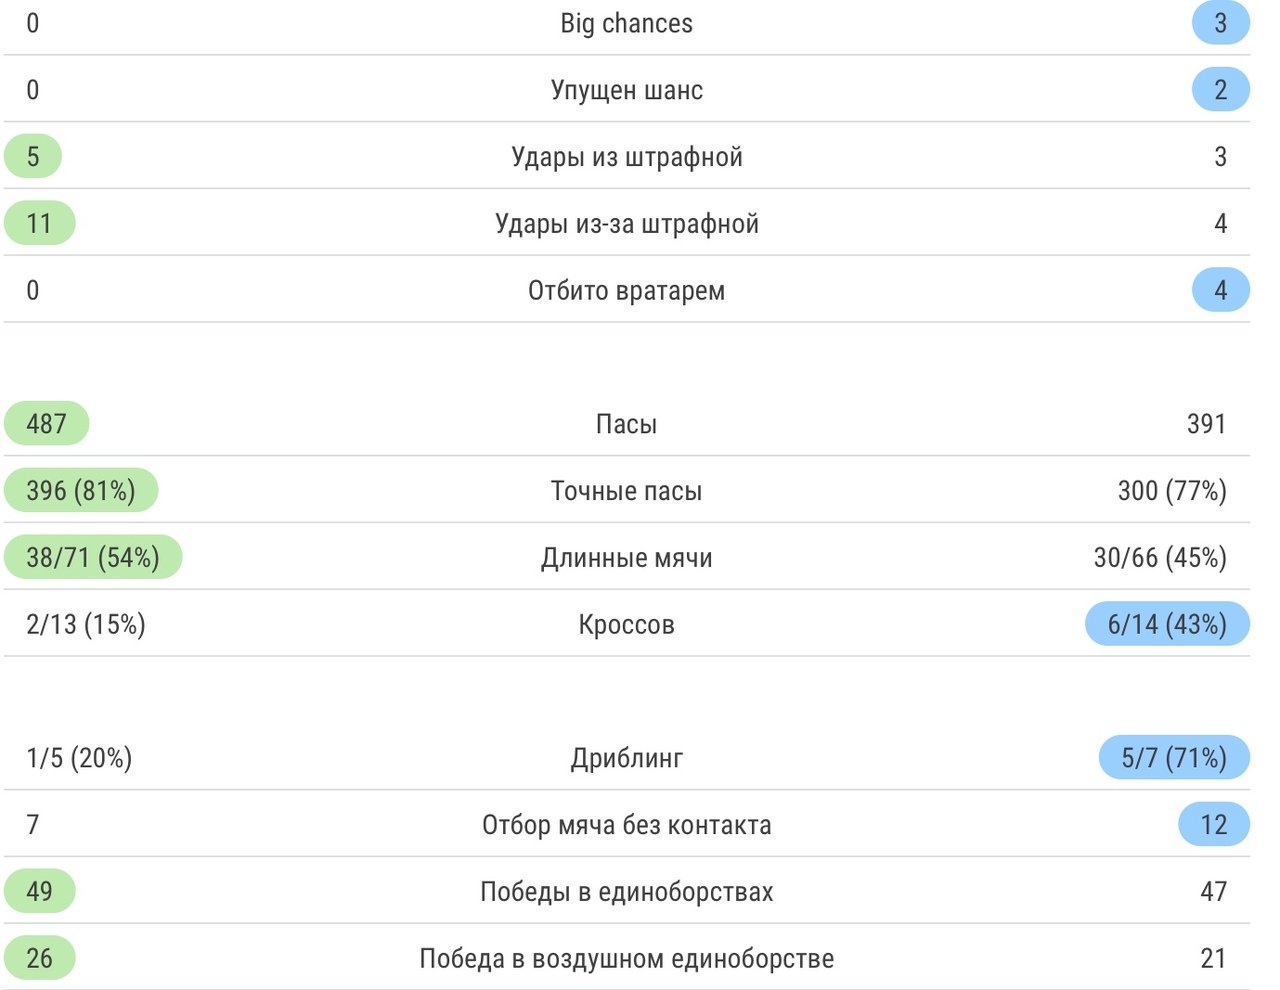Screen dimensions: 1280x990
Task: Click the 'Big chances' stat label
Action: pyautogui.click(x=626, y=23)
